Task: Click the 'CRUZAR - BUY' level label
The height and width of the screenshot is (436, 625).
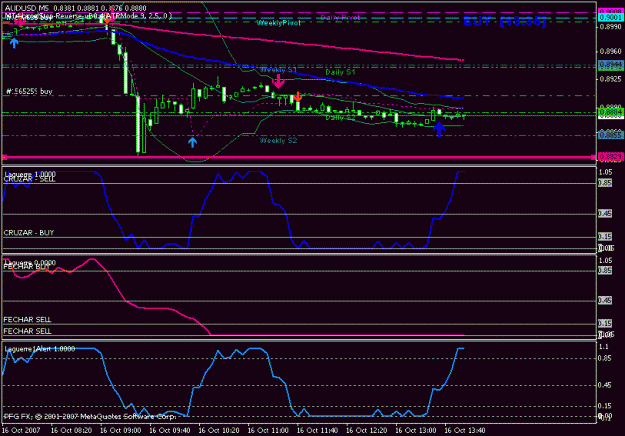Action: [x=29, y=233]
